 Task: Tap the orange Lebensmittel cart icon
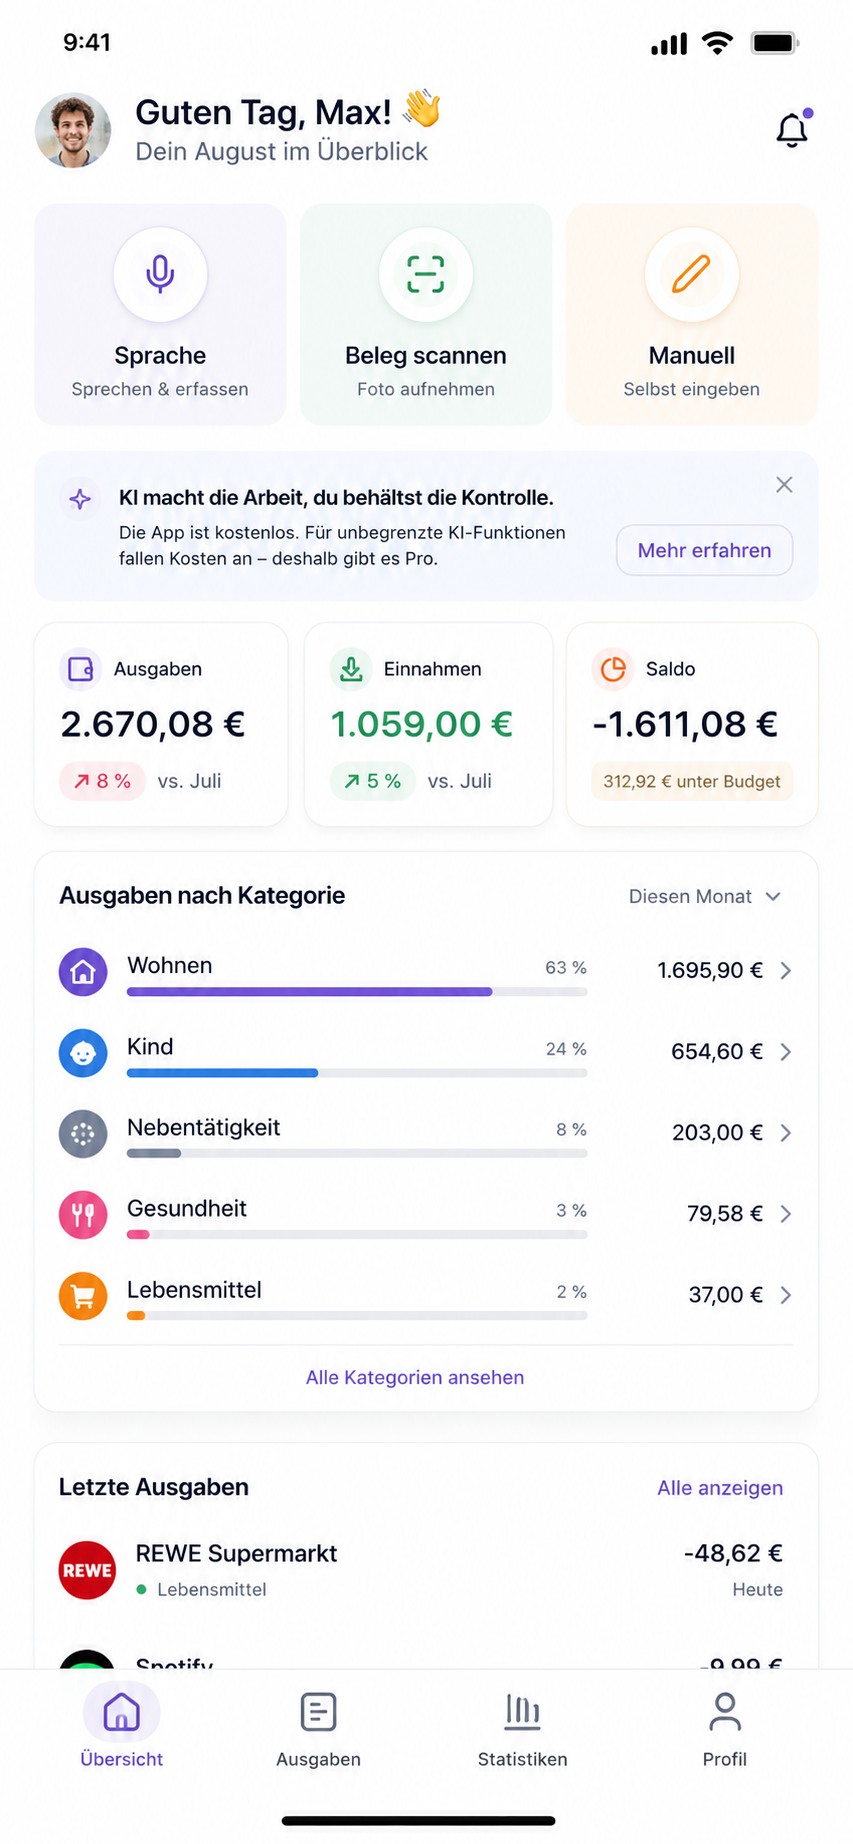point(83,1295)
